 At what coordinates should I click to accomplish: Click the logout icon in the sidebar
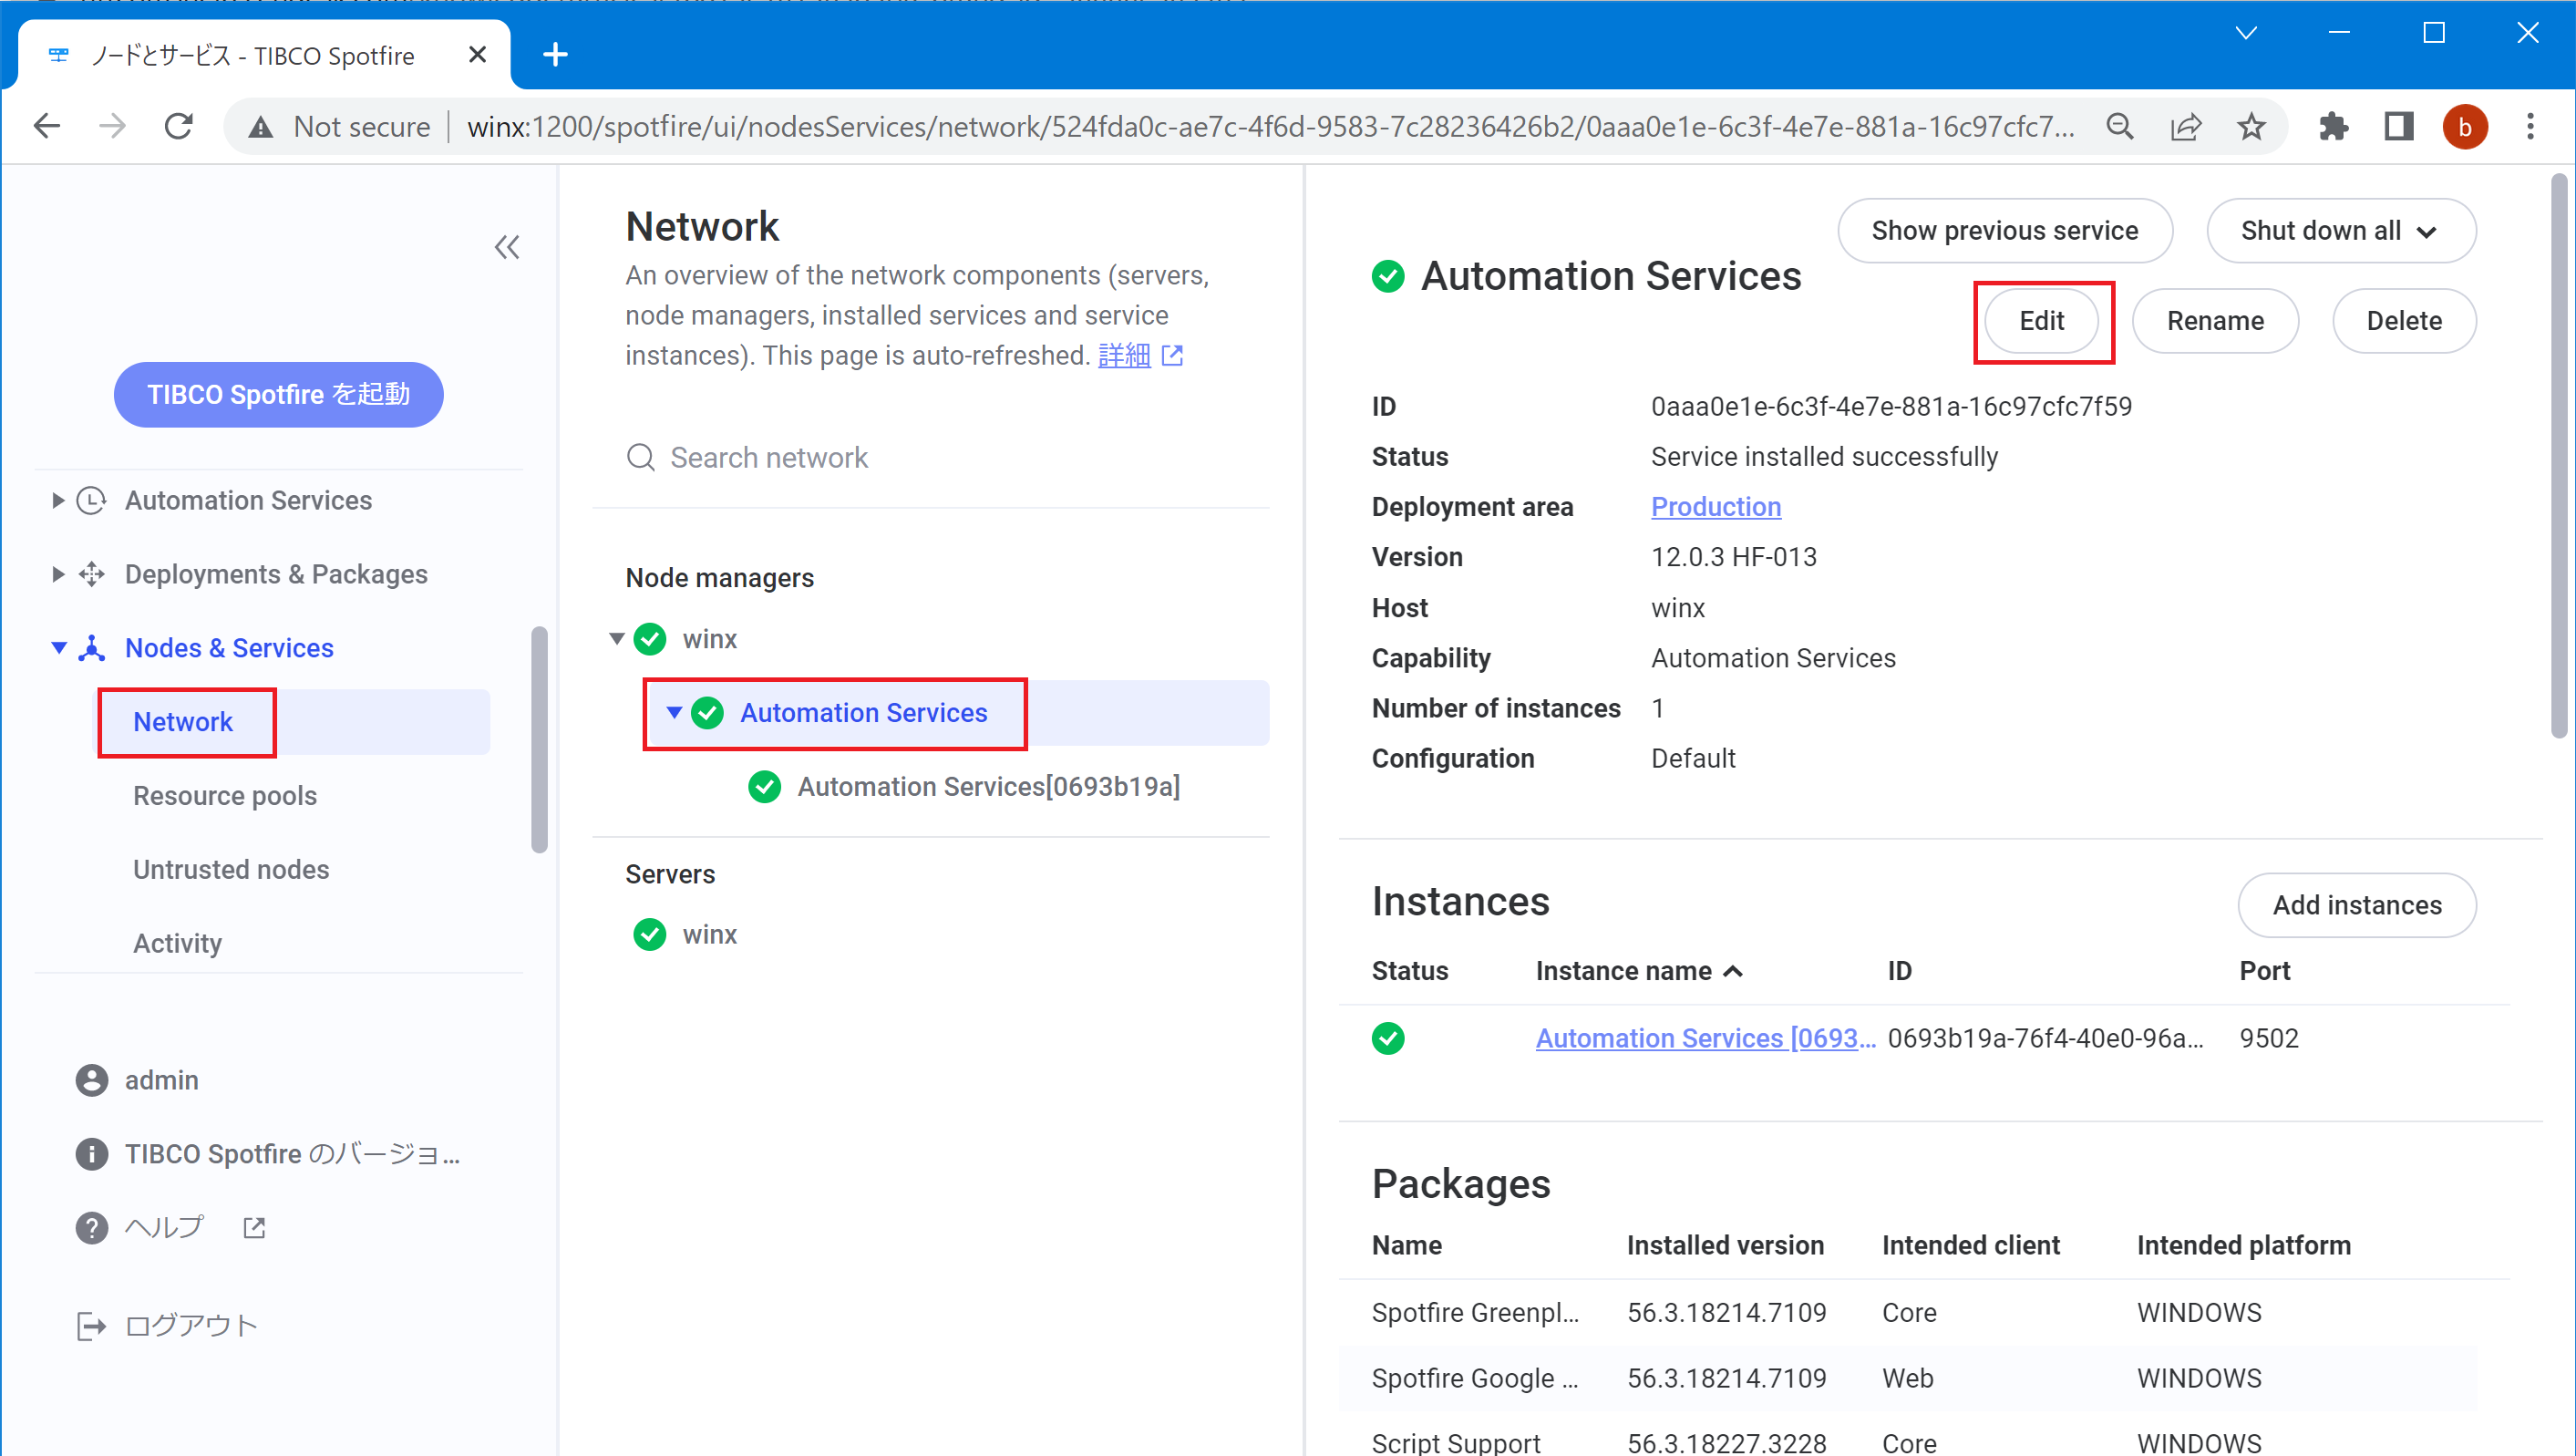point(91,1326)
